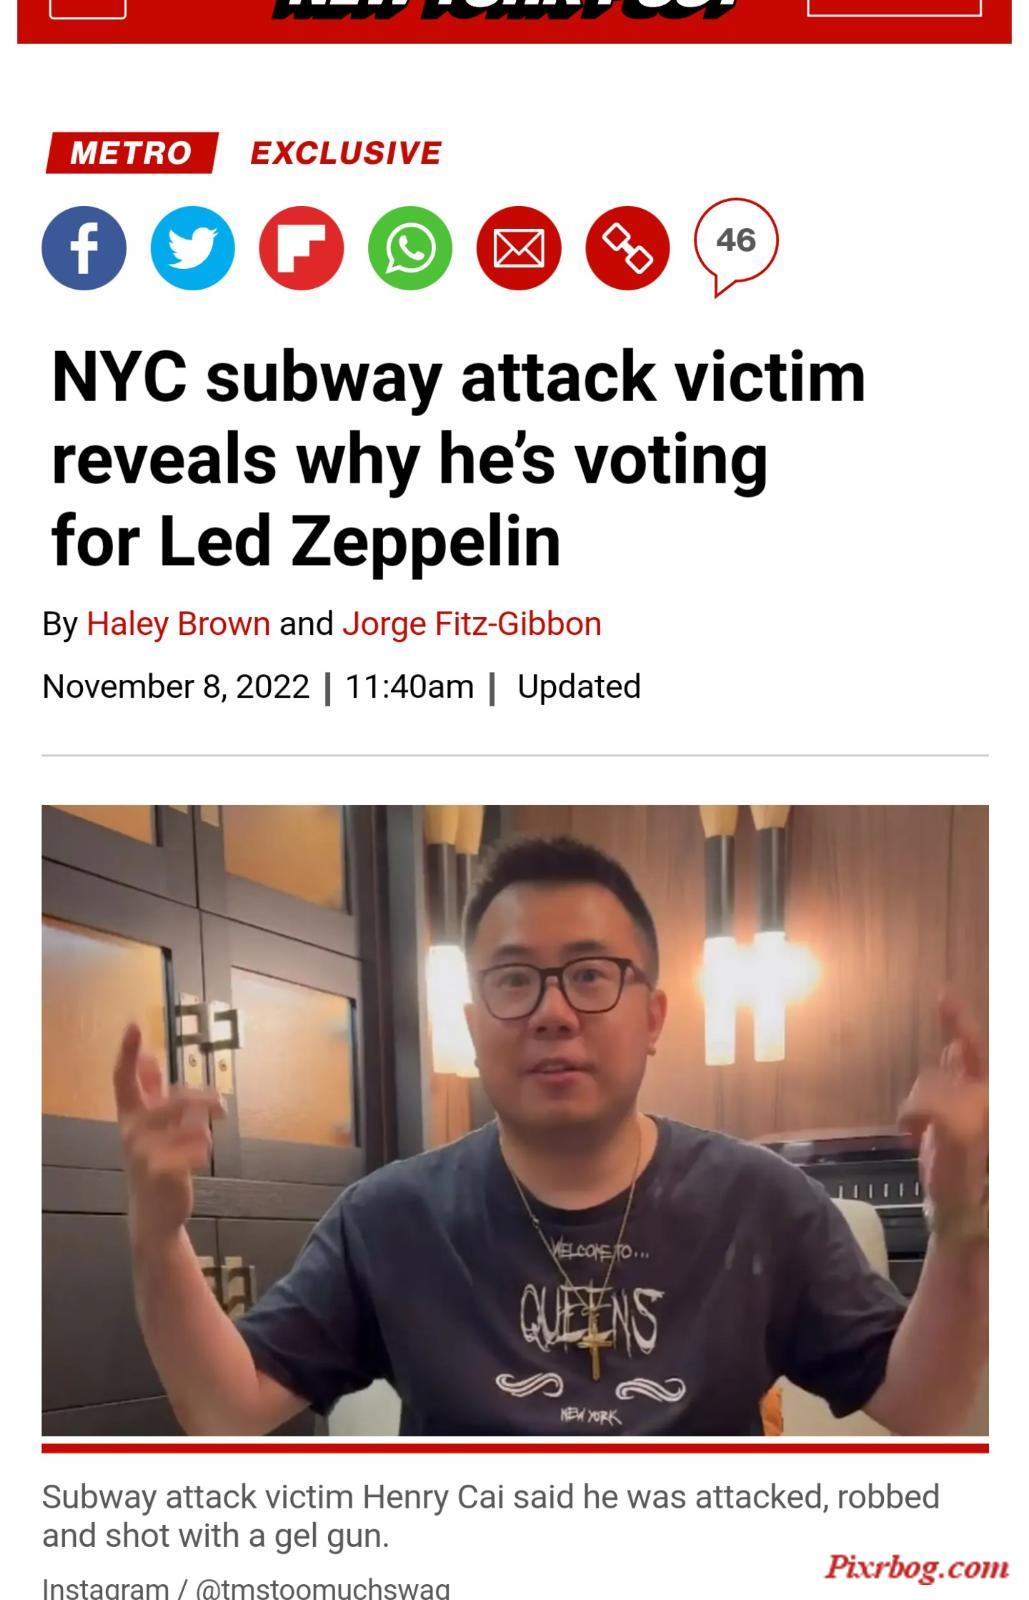Share article on Facebook
The width and height of the screenshot is (1029, 1600).
(84, 248)
